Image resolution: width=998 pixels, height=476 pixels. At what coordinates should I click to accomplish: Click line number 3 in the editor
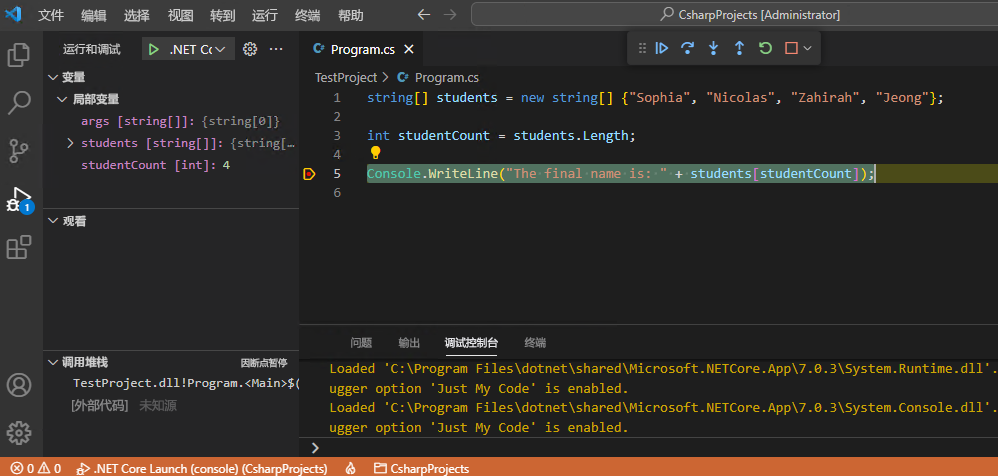[337, 136]
